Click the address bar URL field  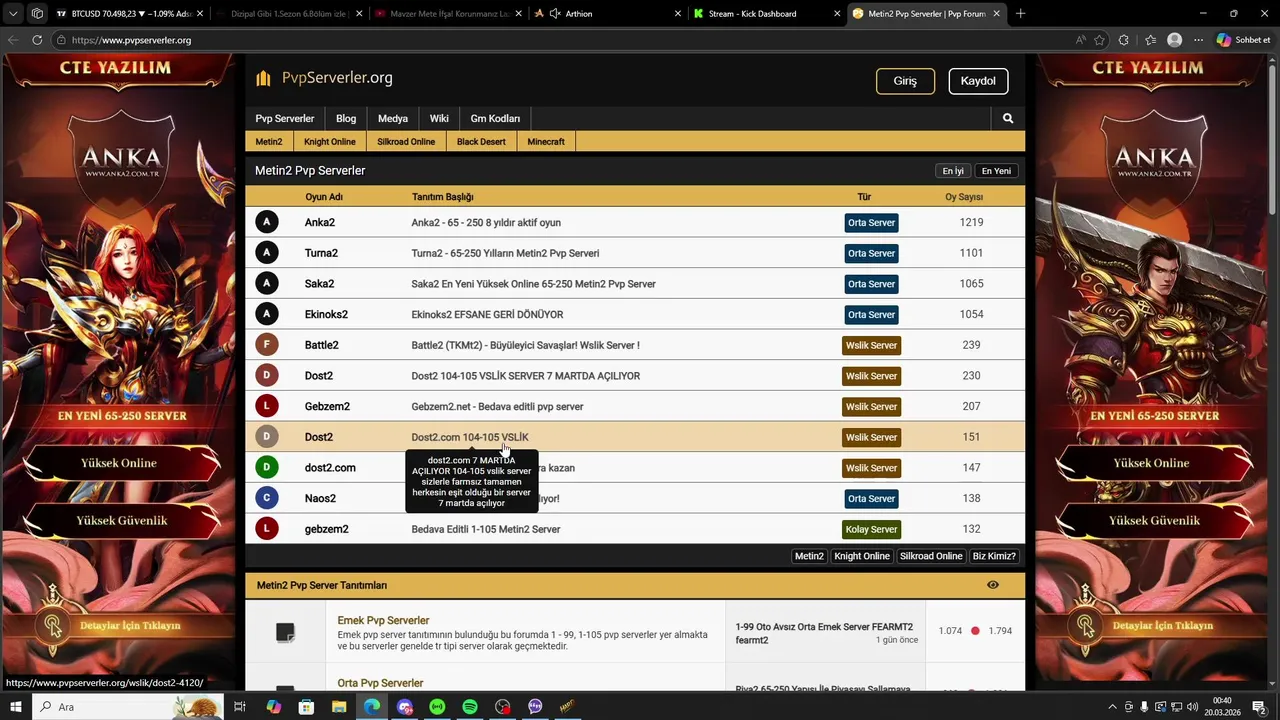[560, 40]
